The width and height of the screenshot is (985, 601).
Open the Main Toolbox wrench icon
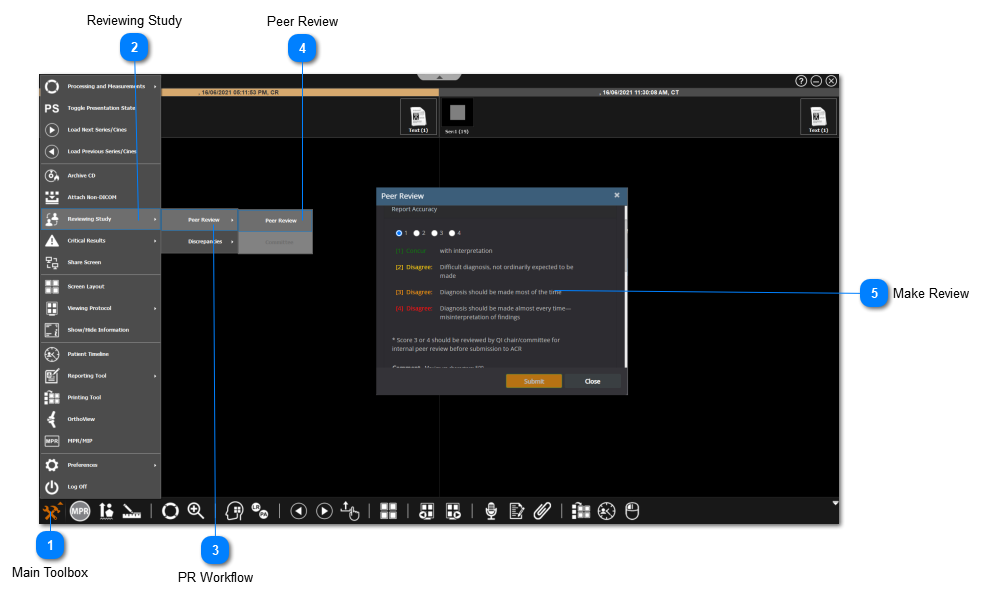[x=52, y=511]
